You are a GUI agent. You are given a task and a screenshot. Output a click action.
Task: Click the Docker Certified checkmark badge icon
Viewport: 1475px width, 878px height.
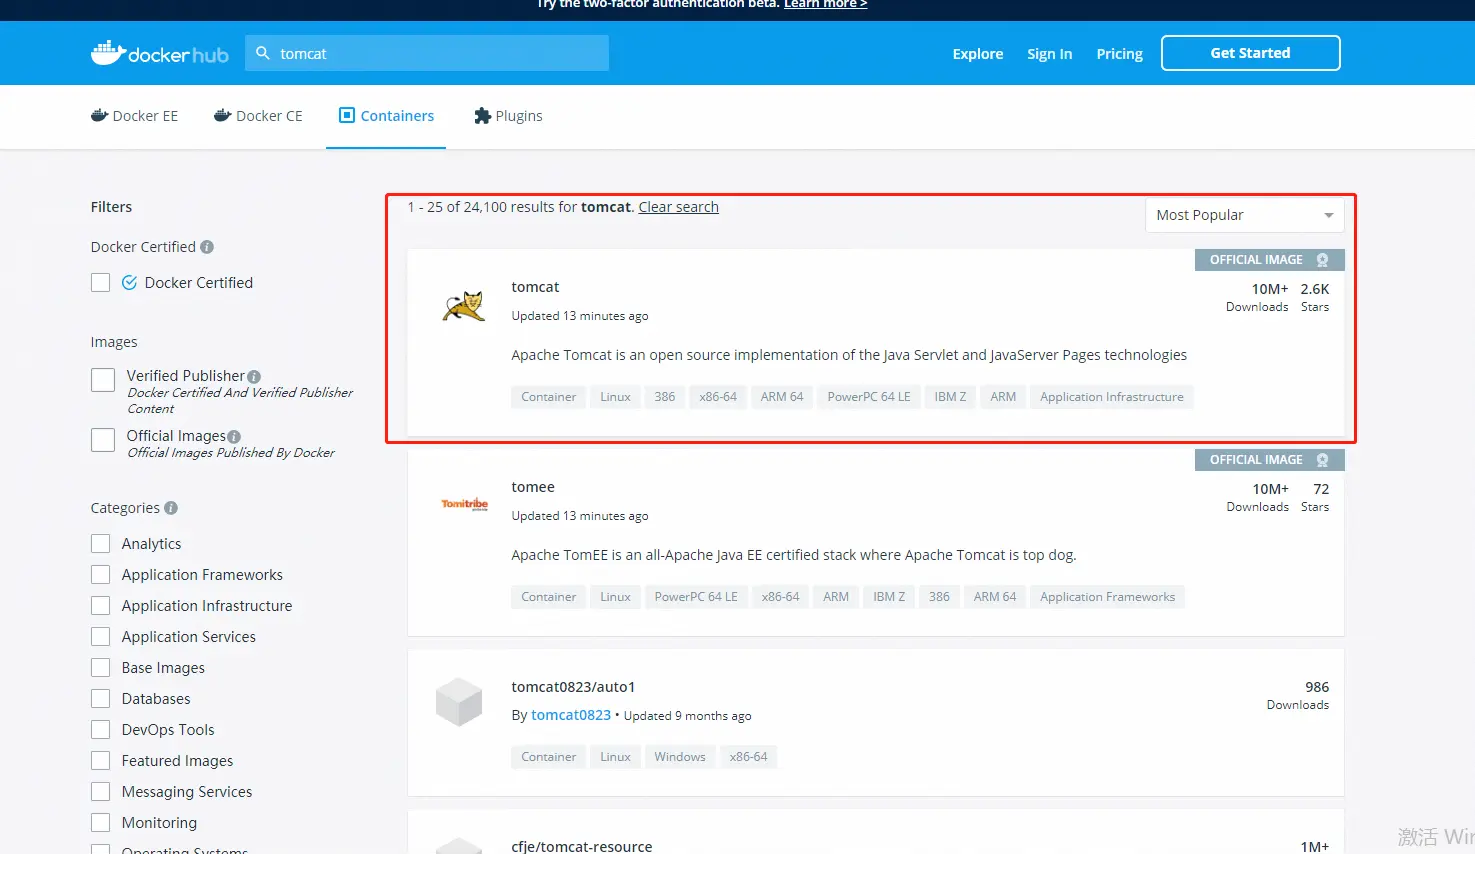coord(129,283)
